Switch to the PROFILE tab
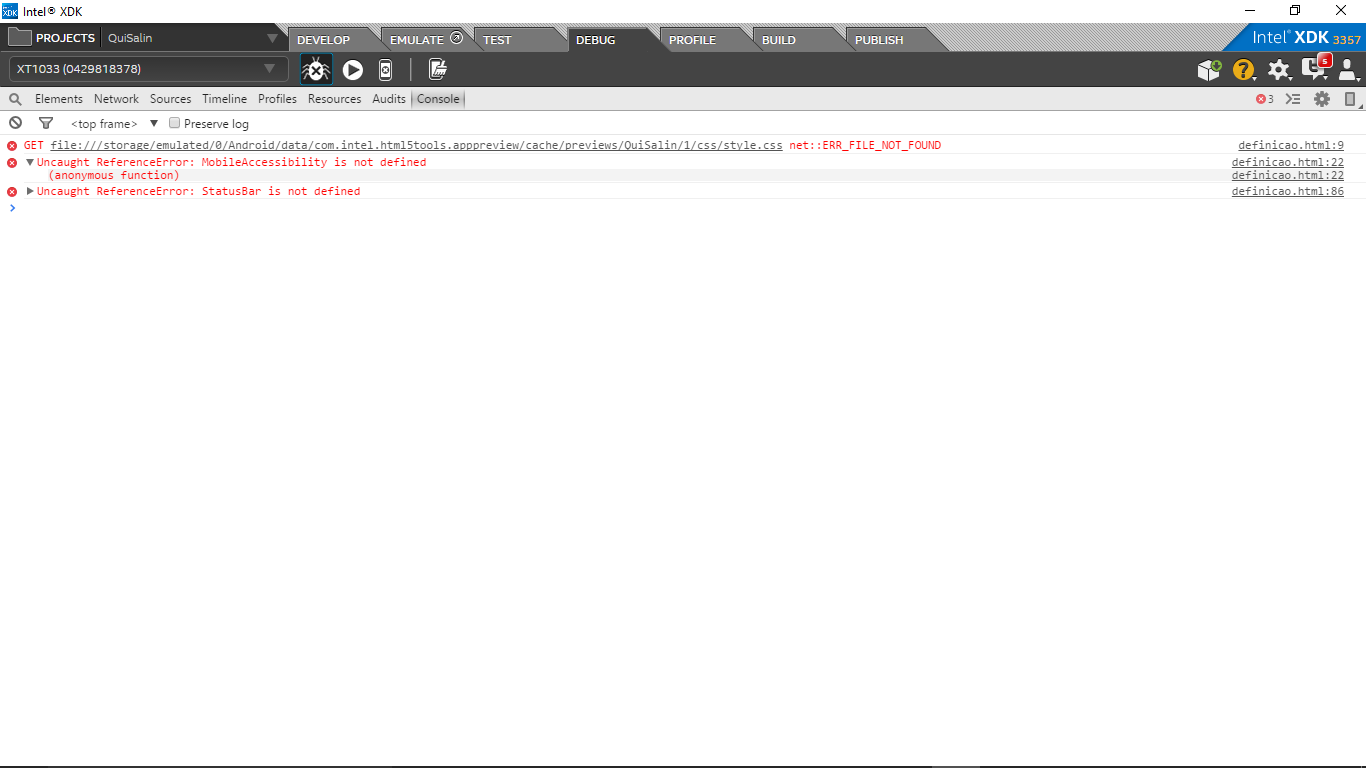 point(692,40)
